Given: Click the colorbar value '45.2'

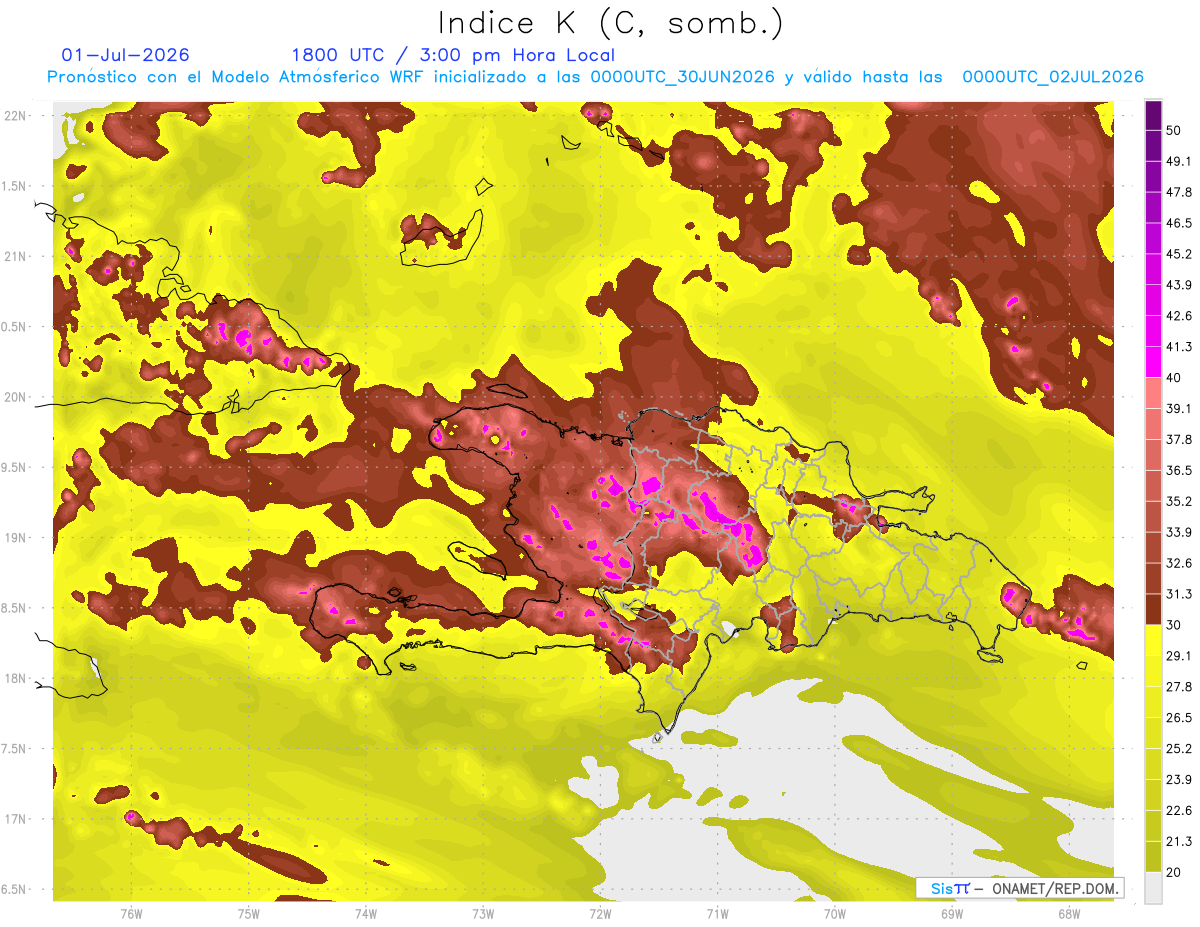Looking at the screenshot, I should (x=1179, y=254).
